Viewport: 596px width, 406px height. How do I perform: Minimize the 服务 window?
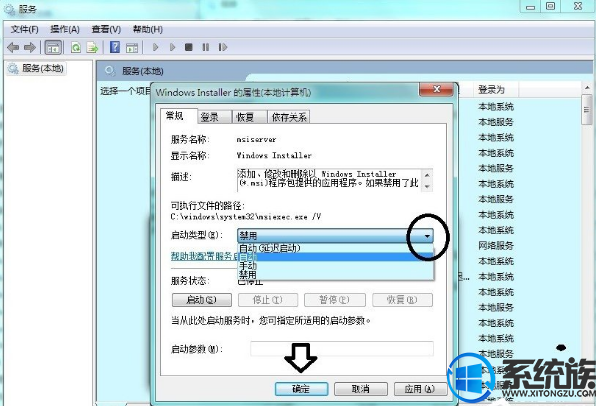[x=530, y=6]
